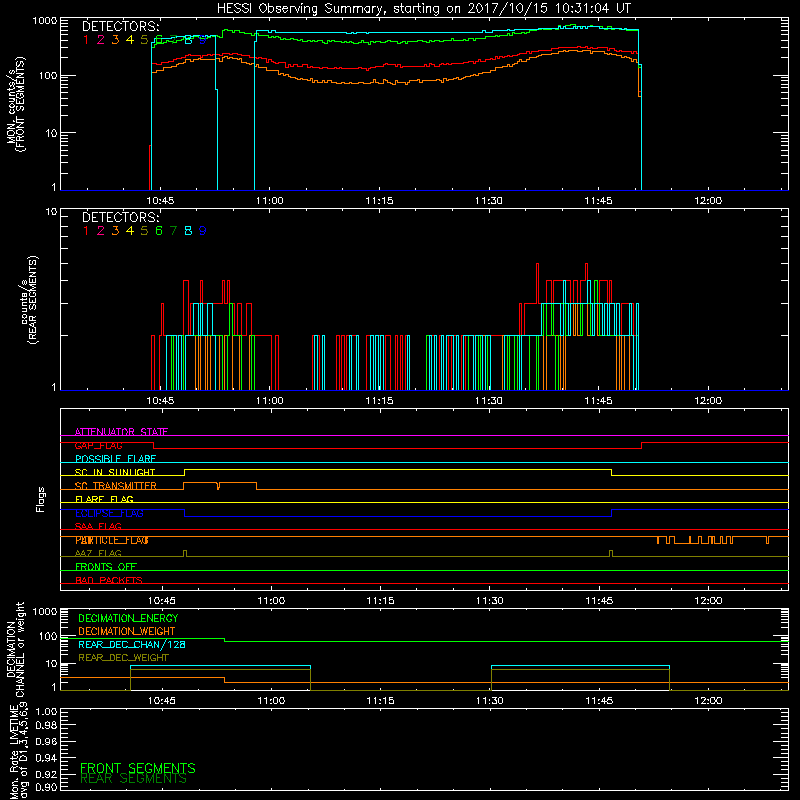Click the AAZ_FLAG label
800x800 pixels.
(x=98, y=554)
